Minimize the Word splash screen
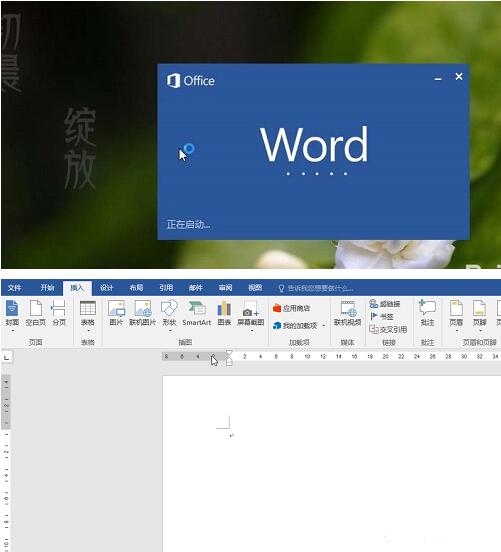Screen dimensions: 501x552 (x=438, y=79)
